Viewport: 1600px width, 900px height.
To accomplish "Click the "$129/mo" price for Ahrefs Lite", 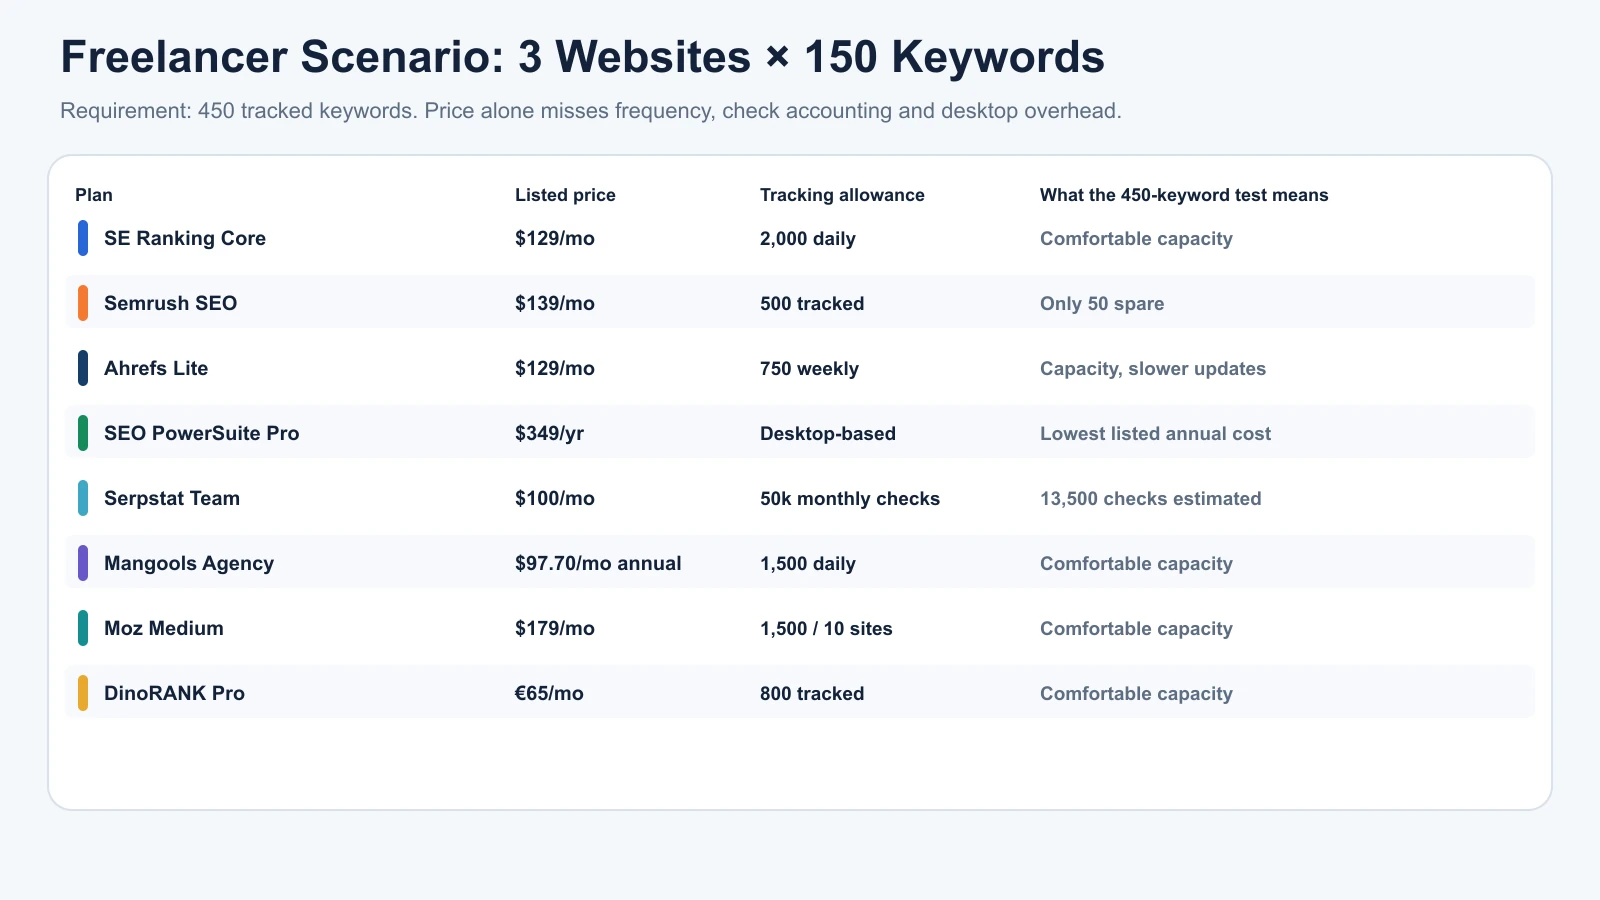I will tap(555, 369).
